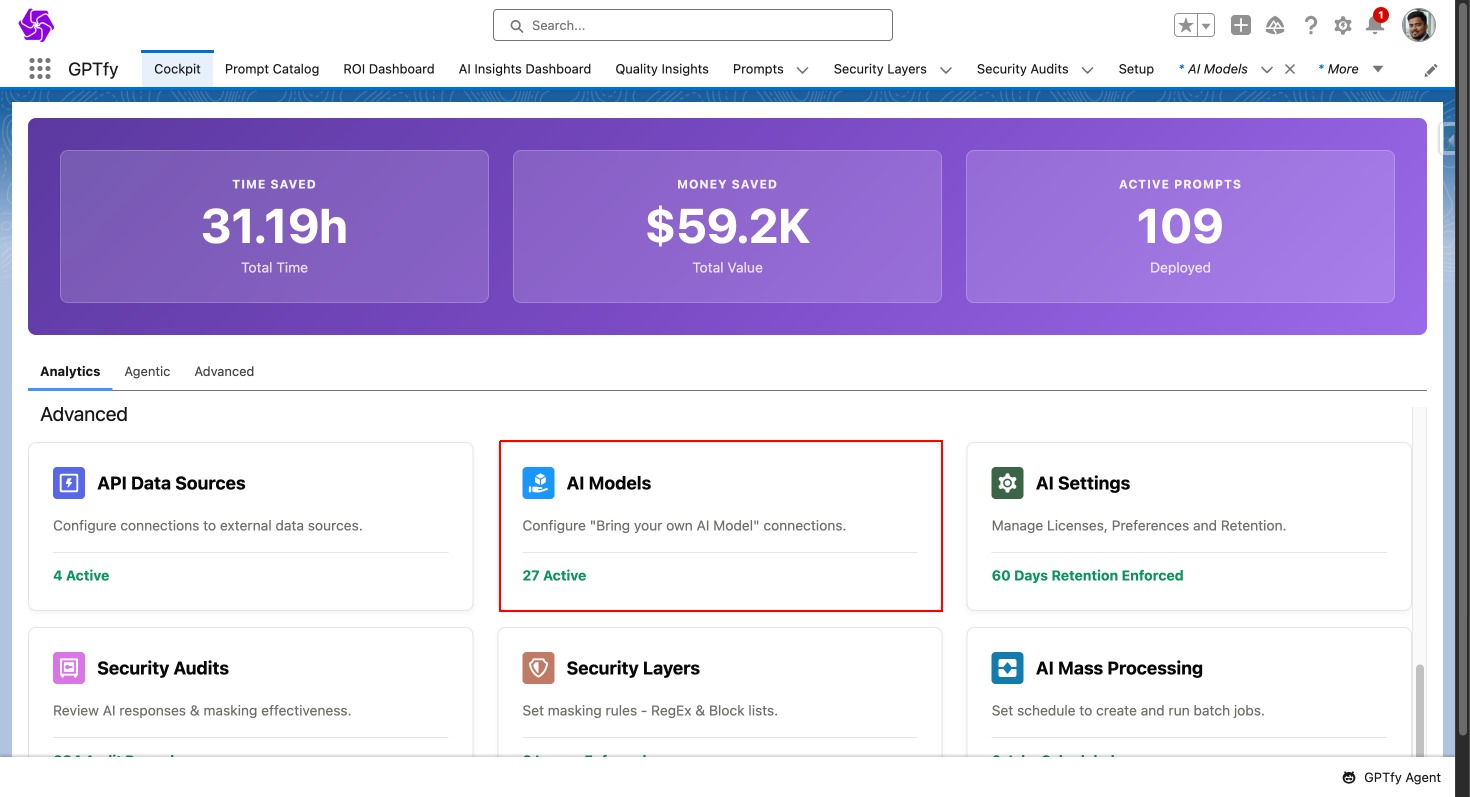Switch to the Agentic tab
Image resolution: width=1470 pixels, height=797 pixels.
(147, 371)
